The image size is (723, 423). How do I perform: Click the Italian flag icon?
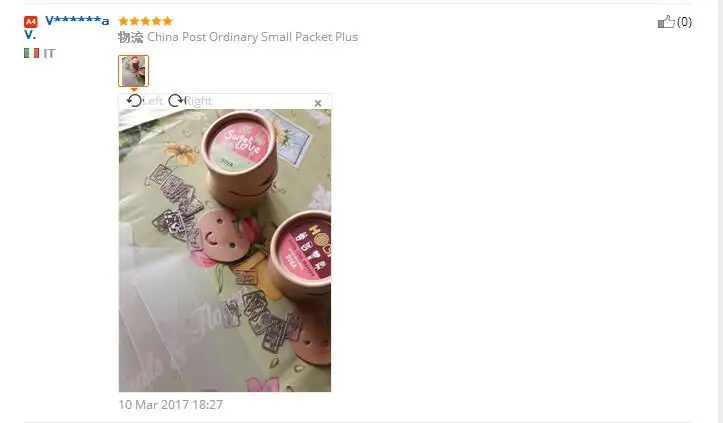coord(31,53)
